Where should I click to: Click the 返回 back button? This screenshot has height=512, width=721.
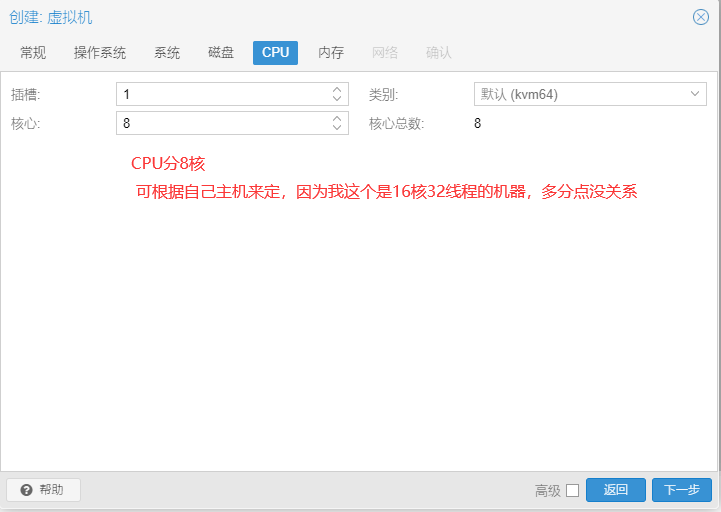(615, 490)
